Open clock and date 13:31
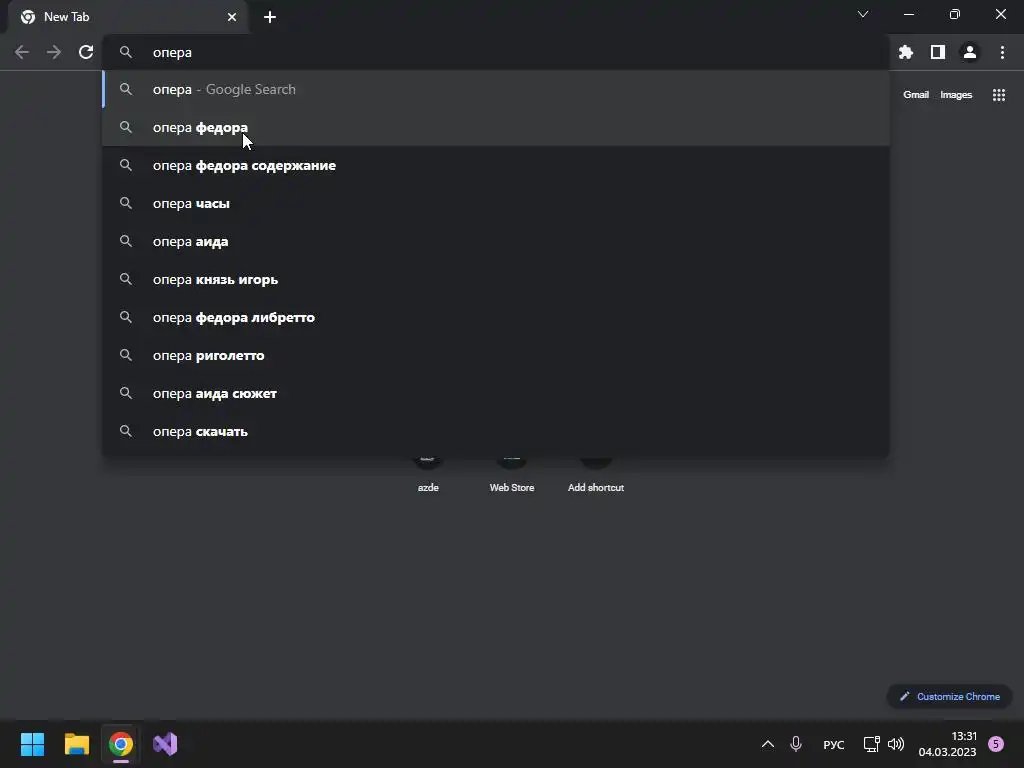This screenshot has width=1024, height=768. tap(948, 744)
